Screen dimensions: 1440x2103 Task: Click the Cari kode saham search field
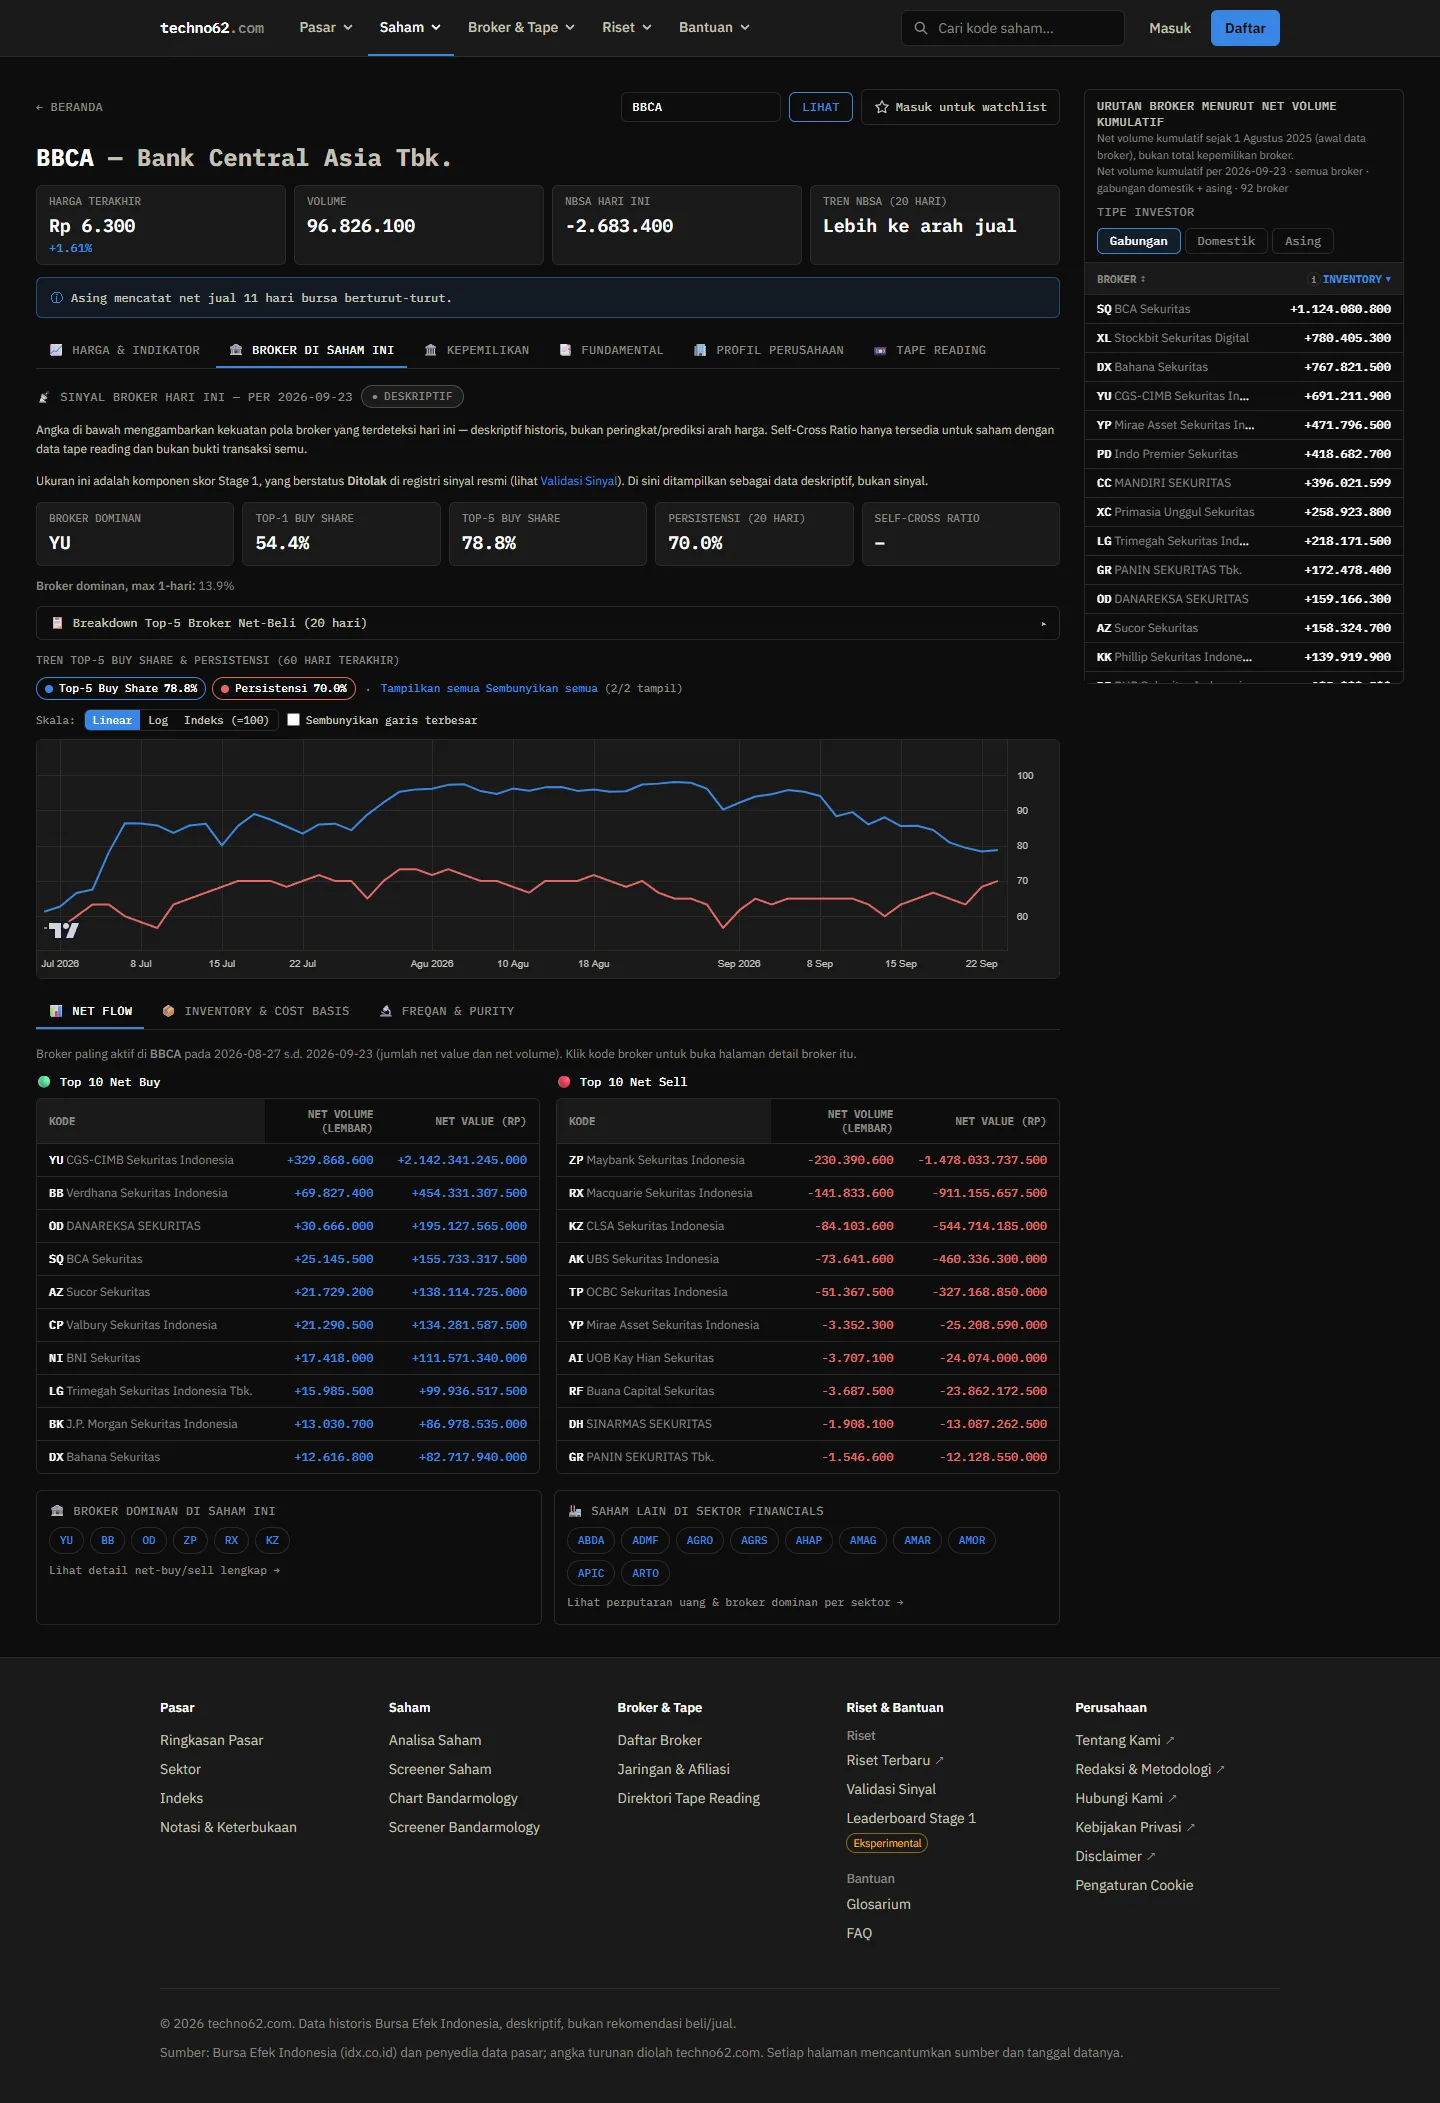1013,28
